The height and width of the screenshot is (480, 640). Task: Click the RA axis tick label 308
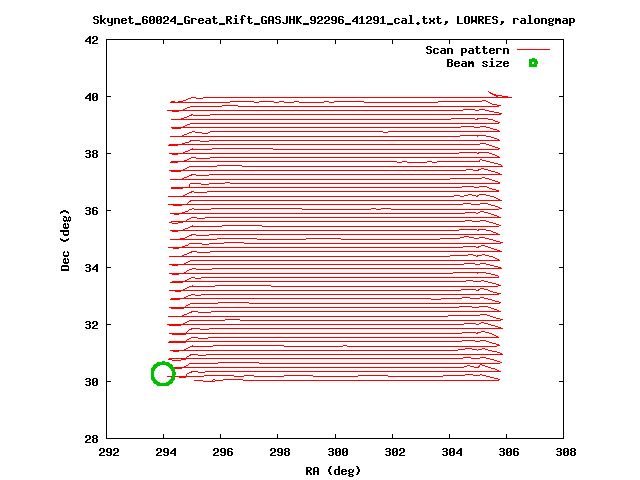(x=566, y=452)
